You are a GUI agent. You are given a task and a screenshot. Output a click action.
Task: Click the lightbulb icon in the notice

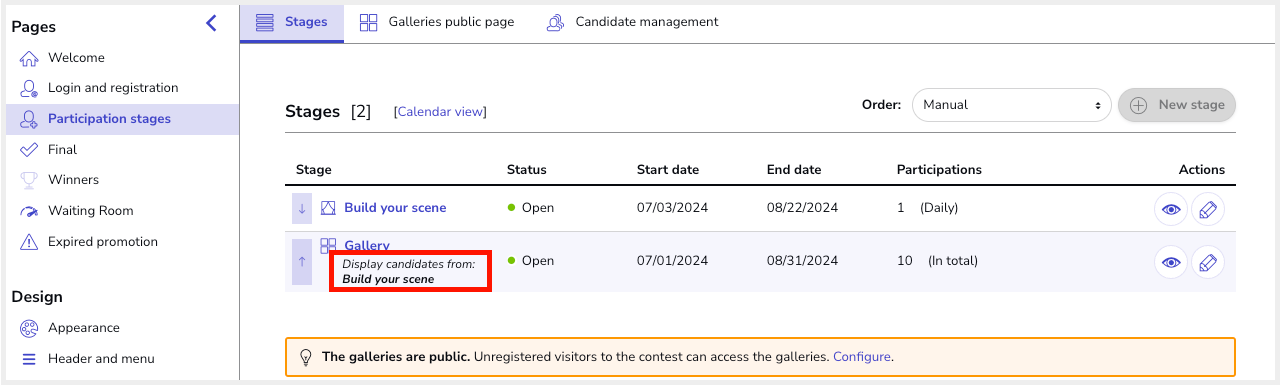(306, 356)
